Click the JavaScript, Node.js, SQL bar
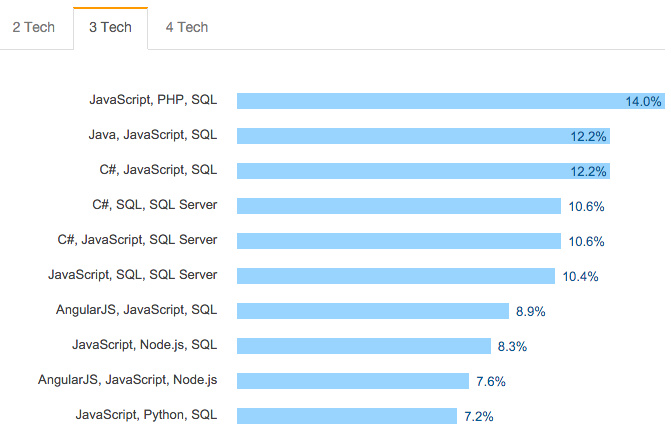The image size is (671, 445). pos(364,346)
